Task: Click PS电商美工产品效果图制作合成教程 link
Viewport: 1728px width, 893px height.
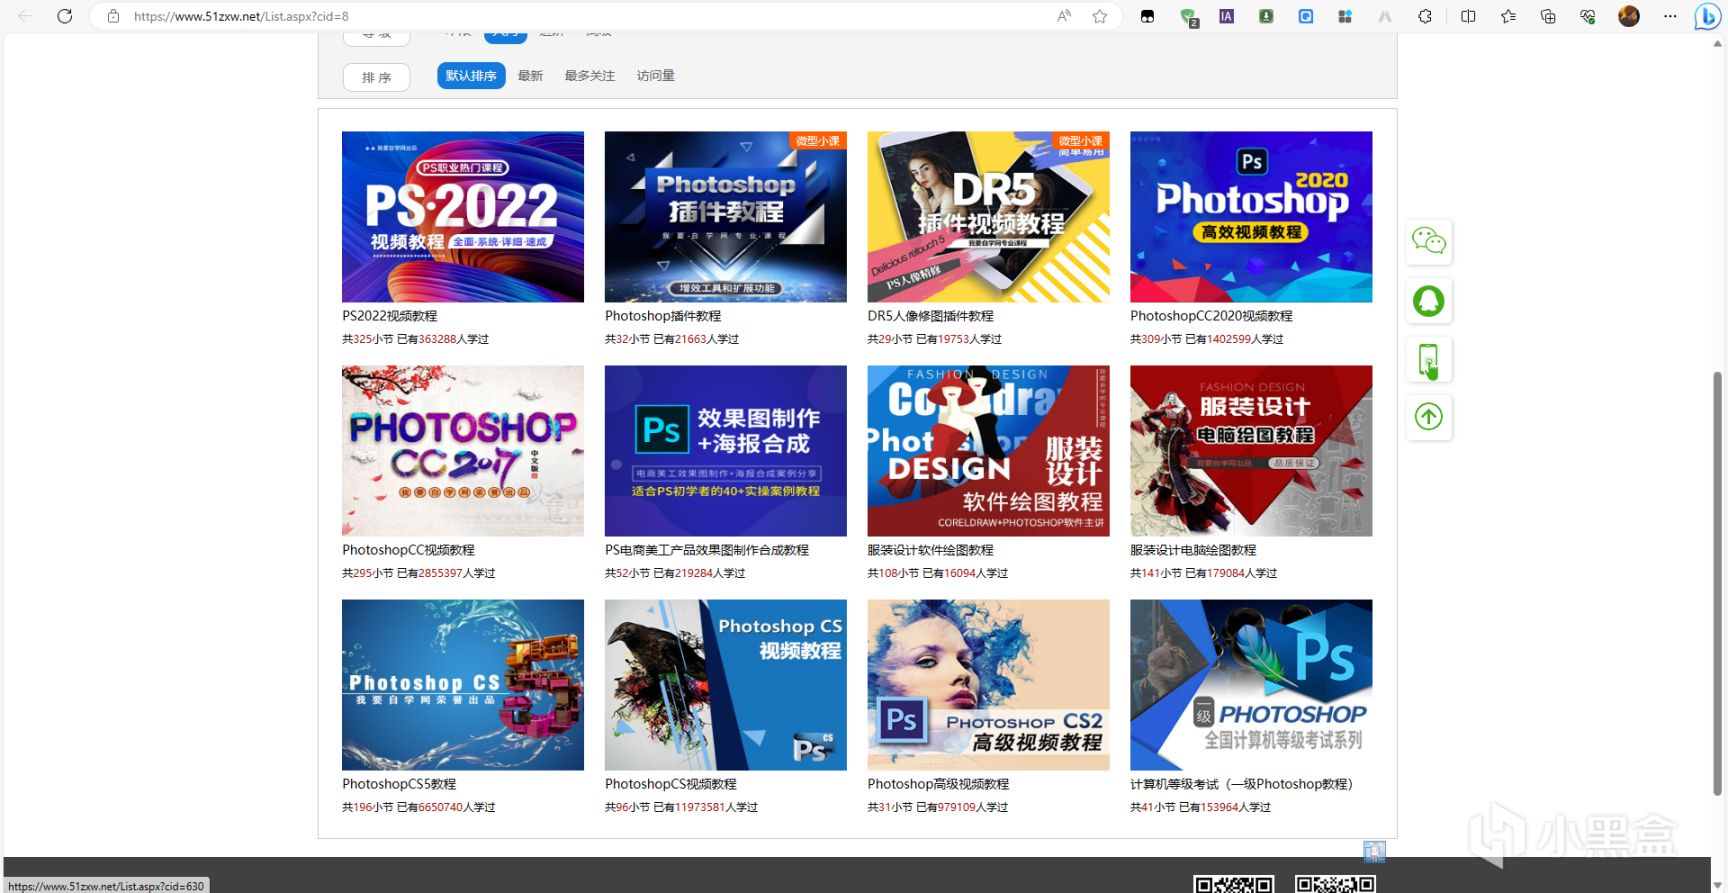Action: tap(707, 550)
